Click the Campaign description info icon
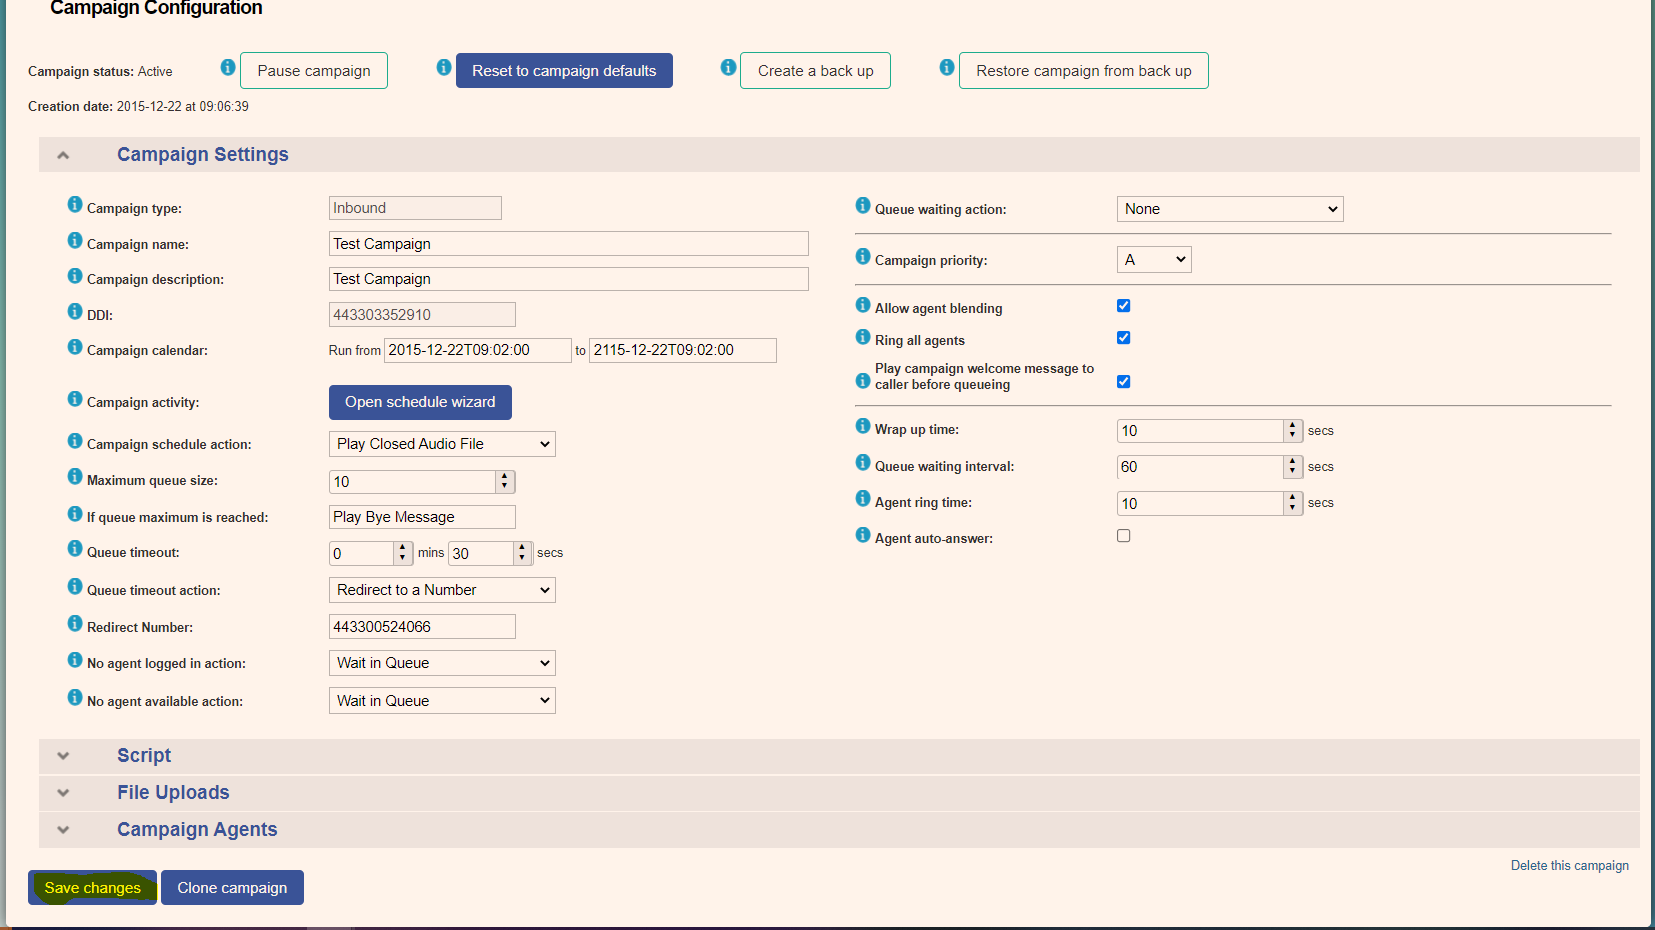The height and width of the screenshot is (930, 1655). 75,275
